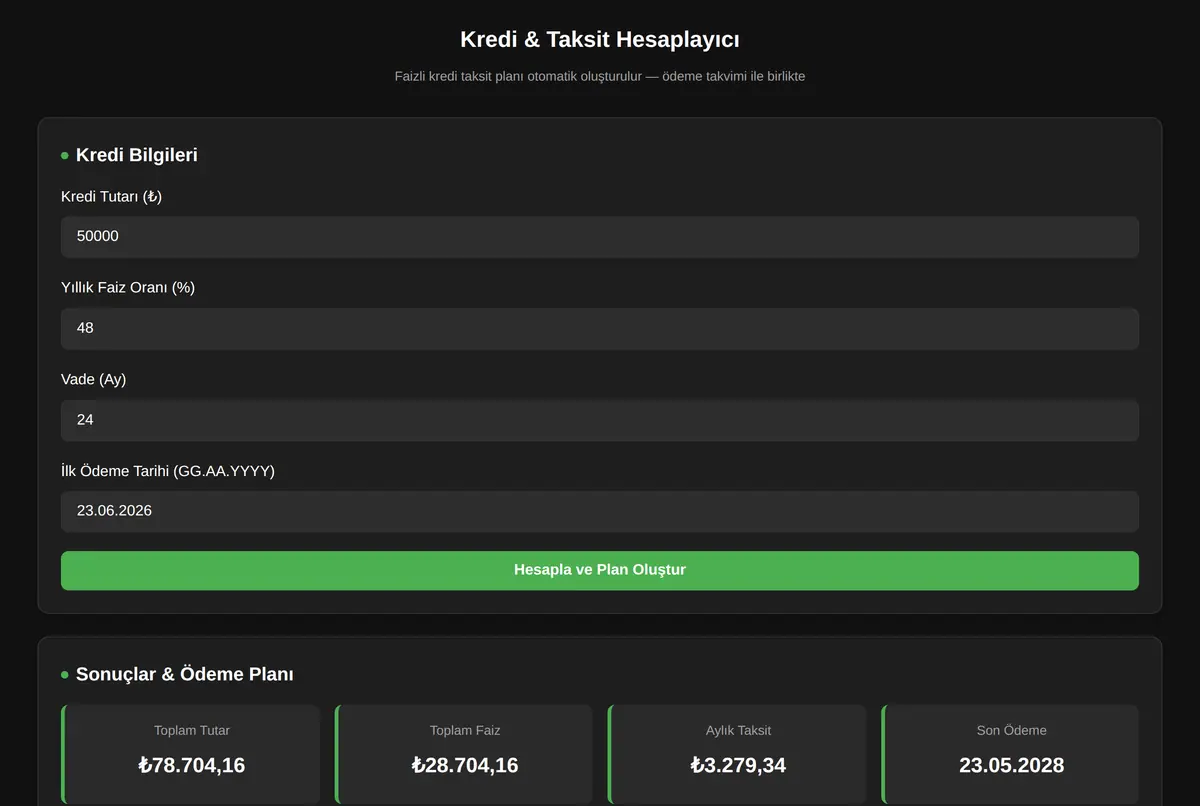Click the Aylık Taksit card label
This screenshot has width=1200, height=806.
(738, 730)
